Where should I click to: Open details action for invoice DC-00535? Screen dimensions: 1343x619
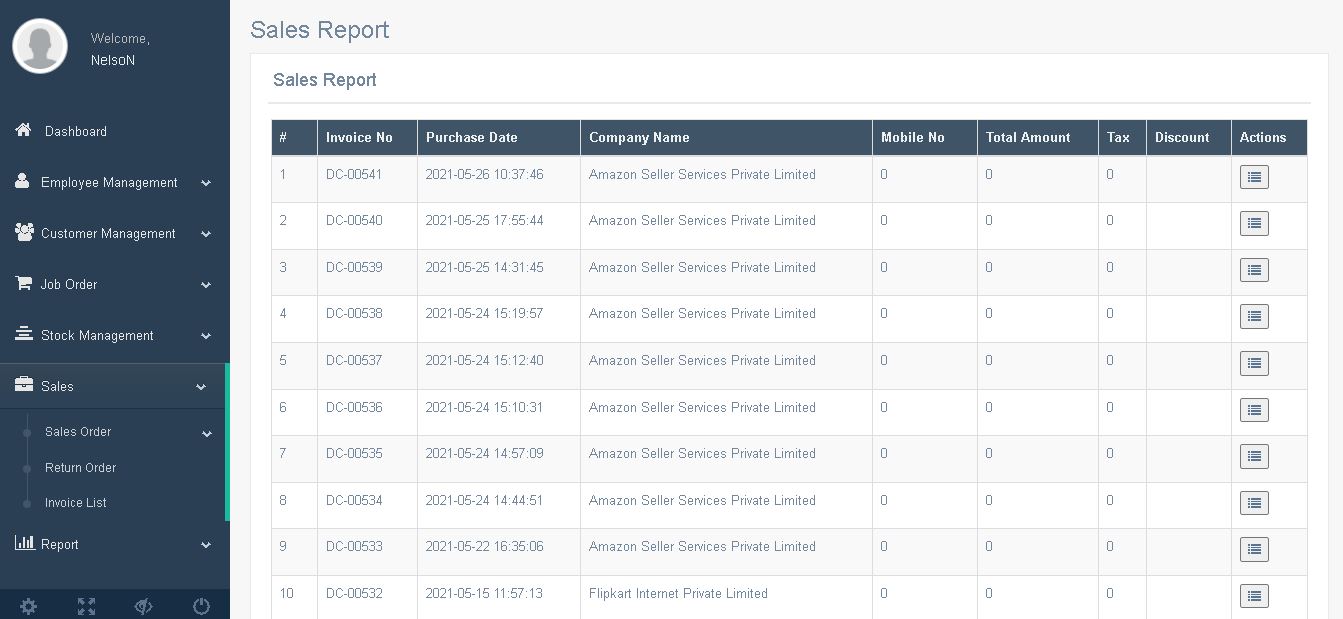pyautogui.click(x=1254, y=456)
